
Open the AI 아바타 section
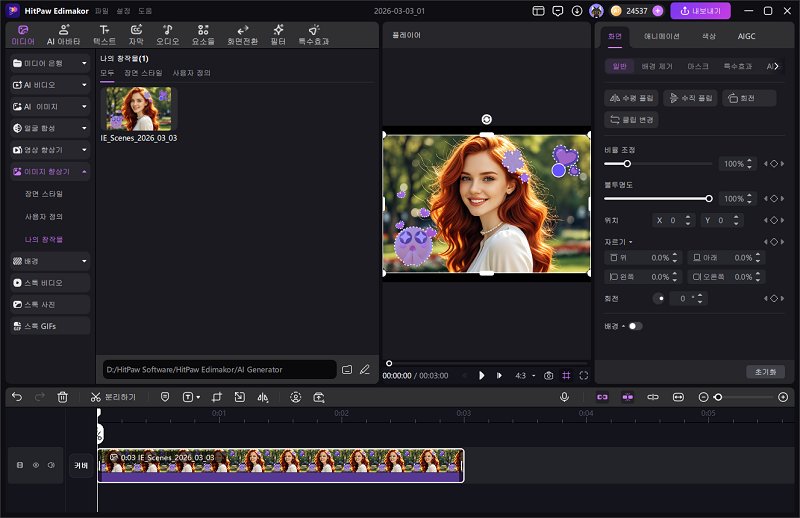click(63, 35)
